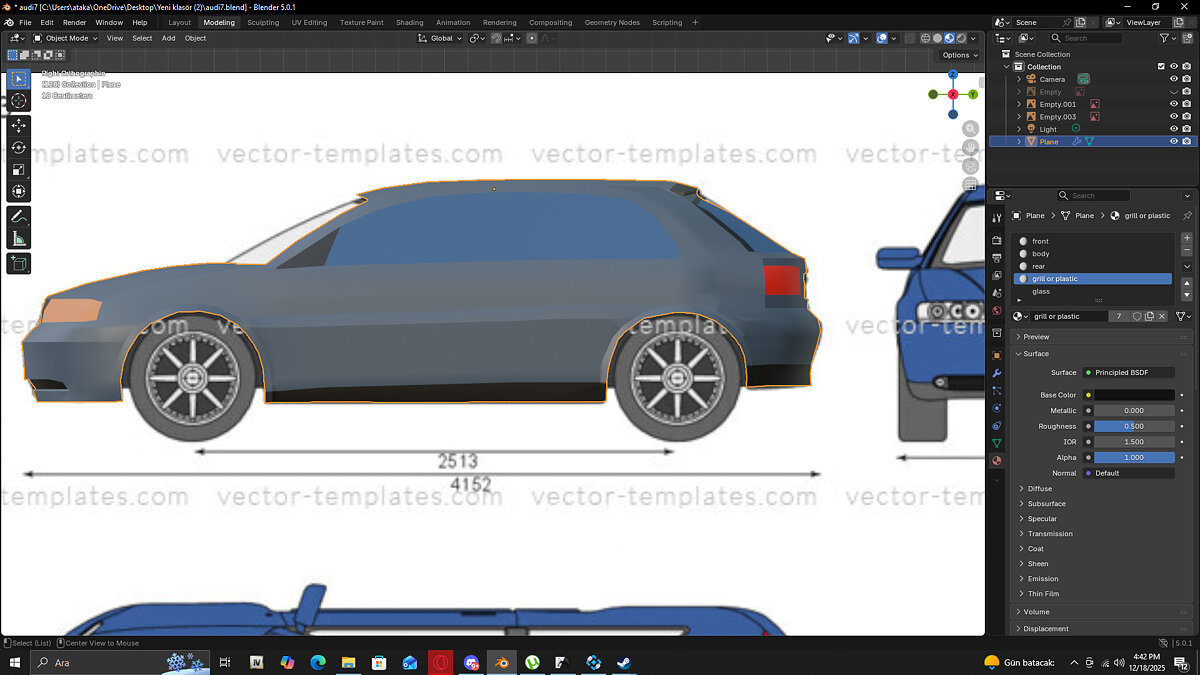Click the Add Cube tool icon

pyautogui.click(x=19, y=263)
